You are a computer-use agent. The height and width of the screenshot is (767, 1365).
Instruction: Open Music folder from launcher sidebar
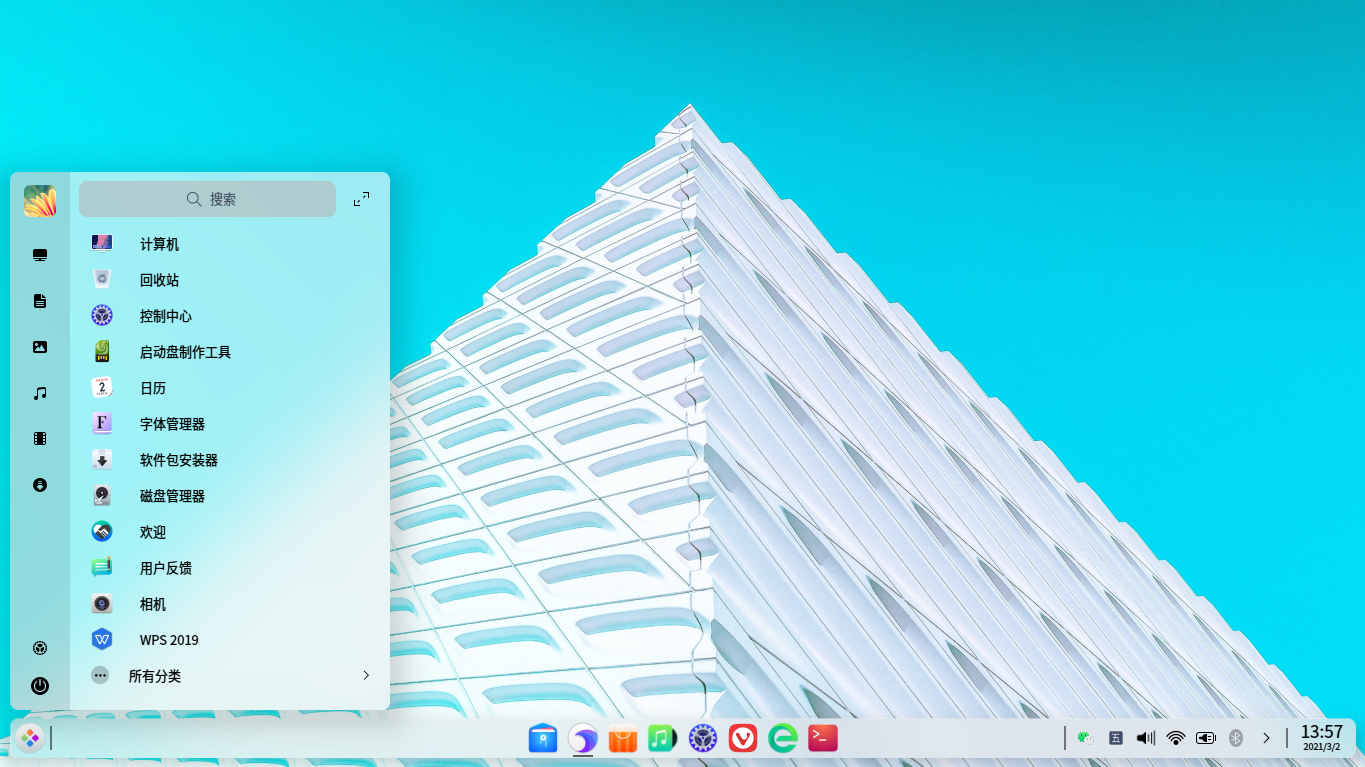click(x=40, y=393)
